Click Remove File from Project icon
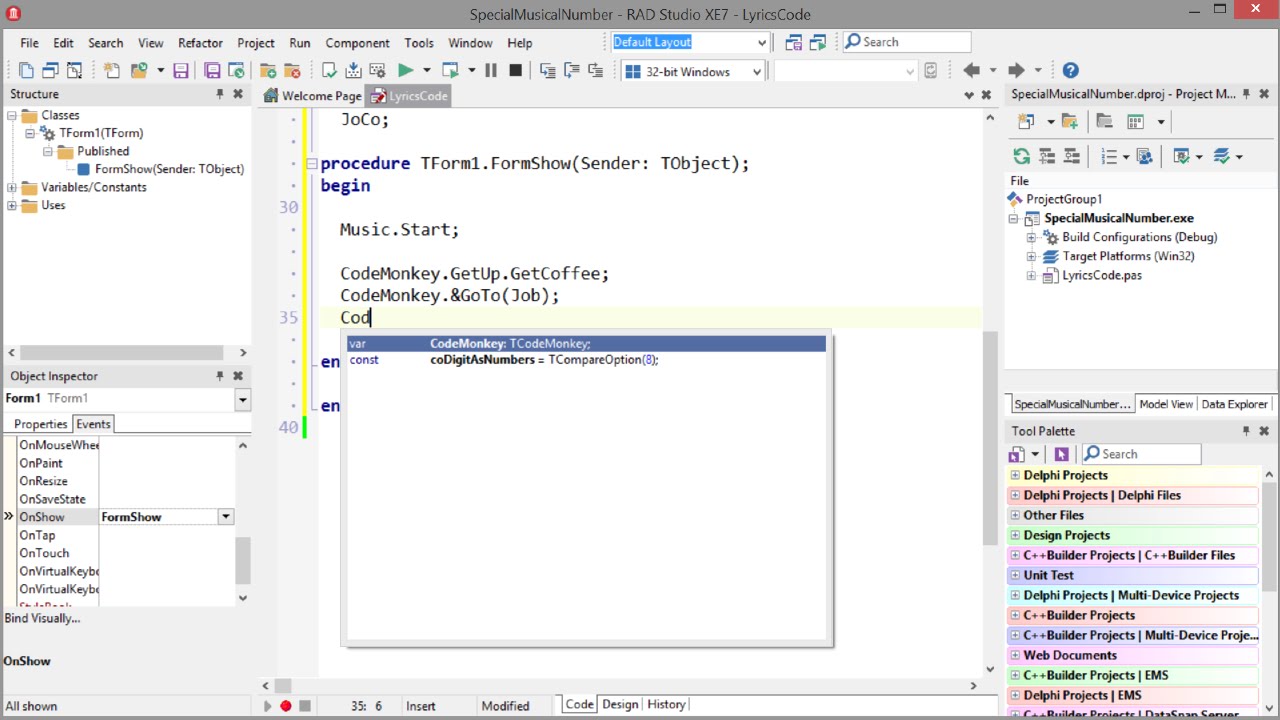Image resolution: width=1280 pixels, height=720 pixels. 292,71
